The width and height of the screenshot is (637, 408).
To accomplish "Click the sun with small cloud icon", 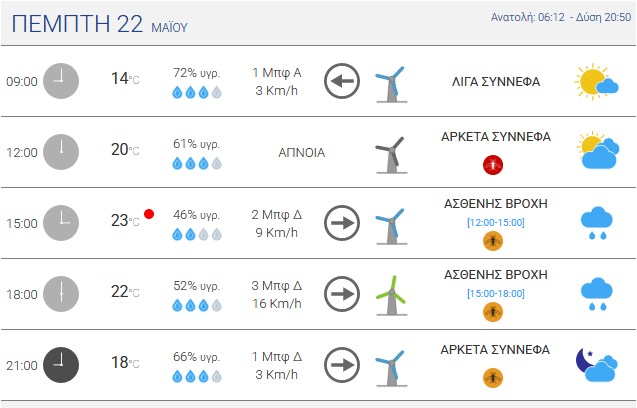I will pos(596,81).
